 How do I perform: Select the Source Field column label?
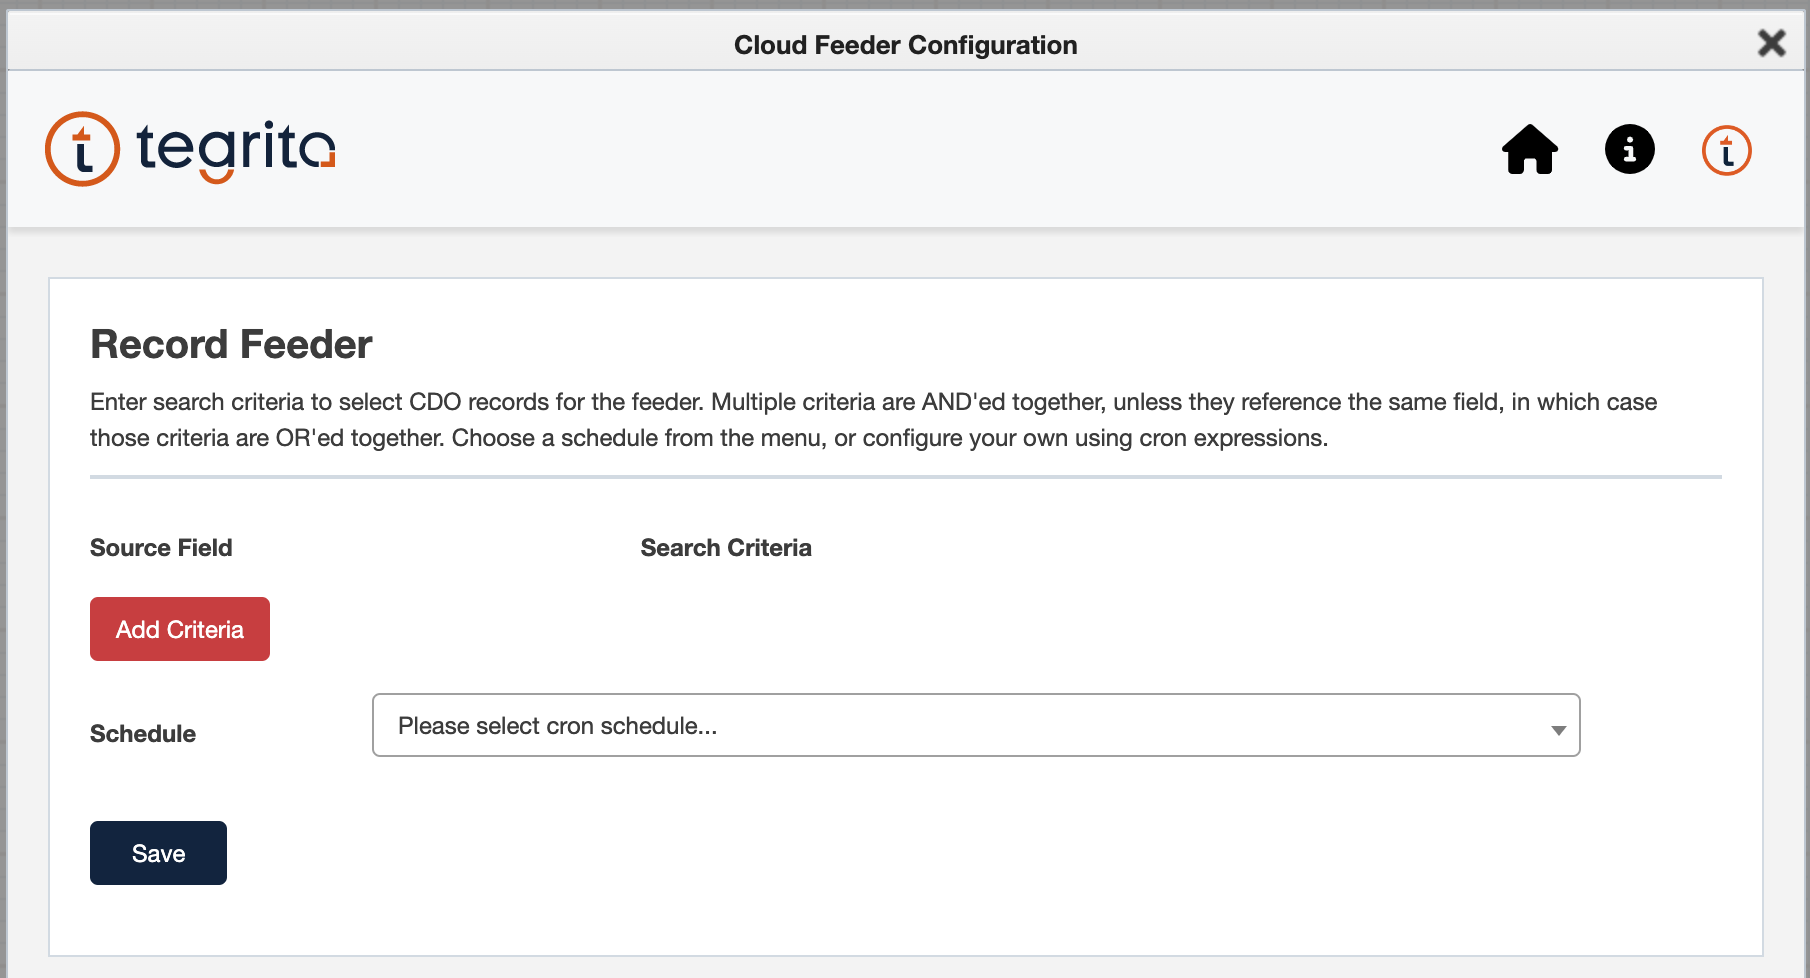[x=161, y=548]
